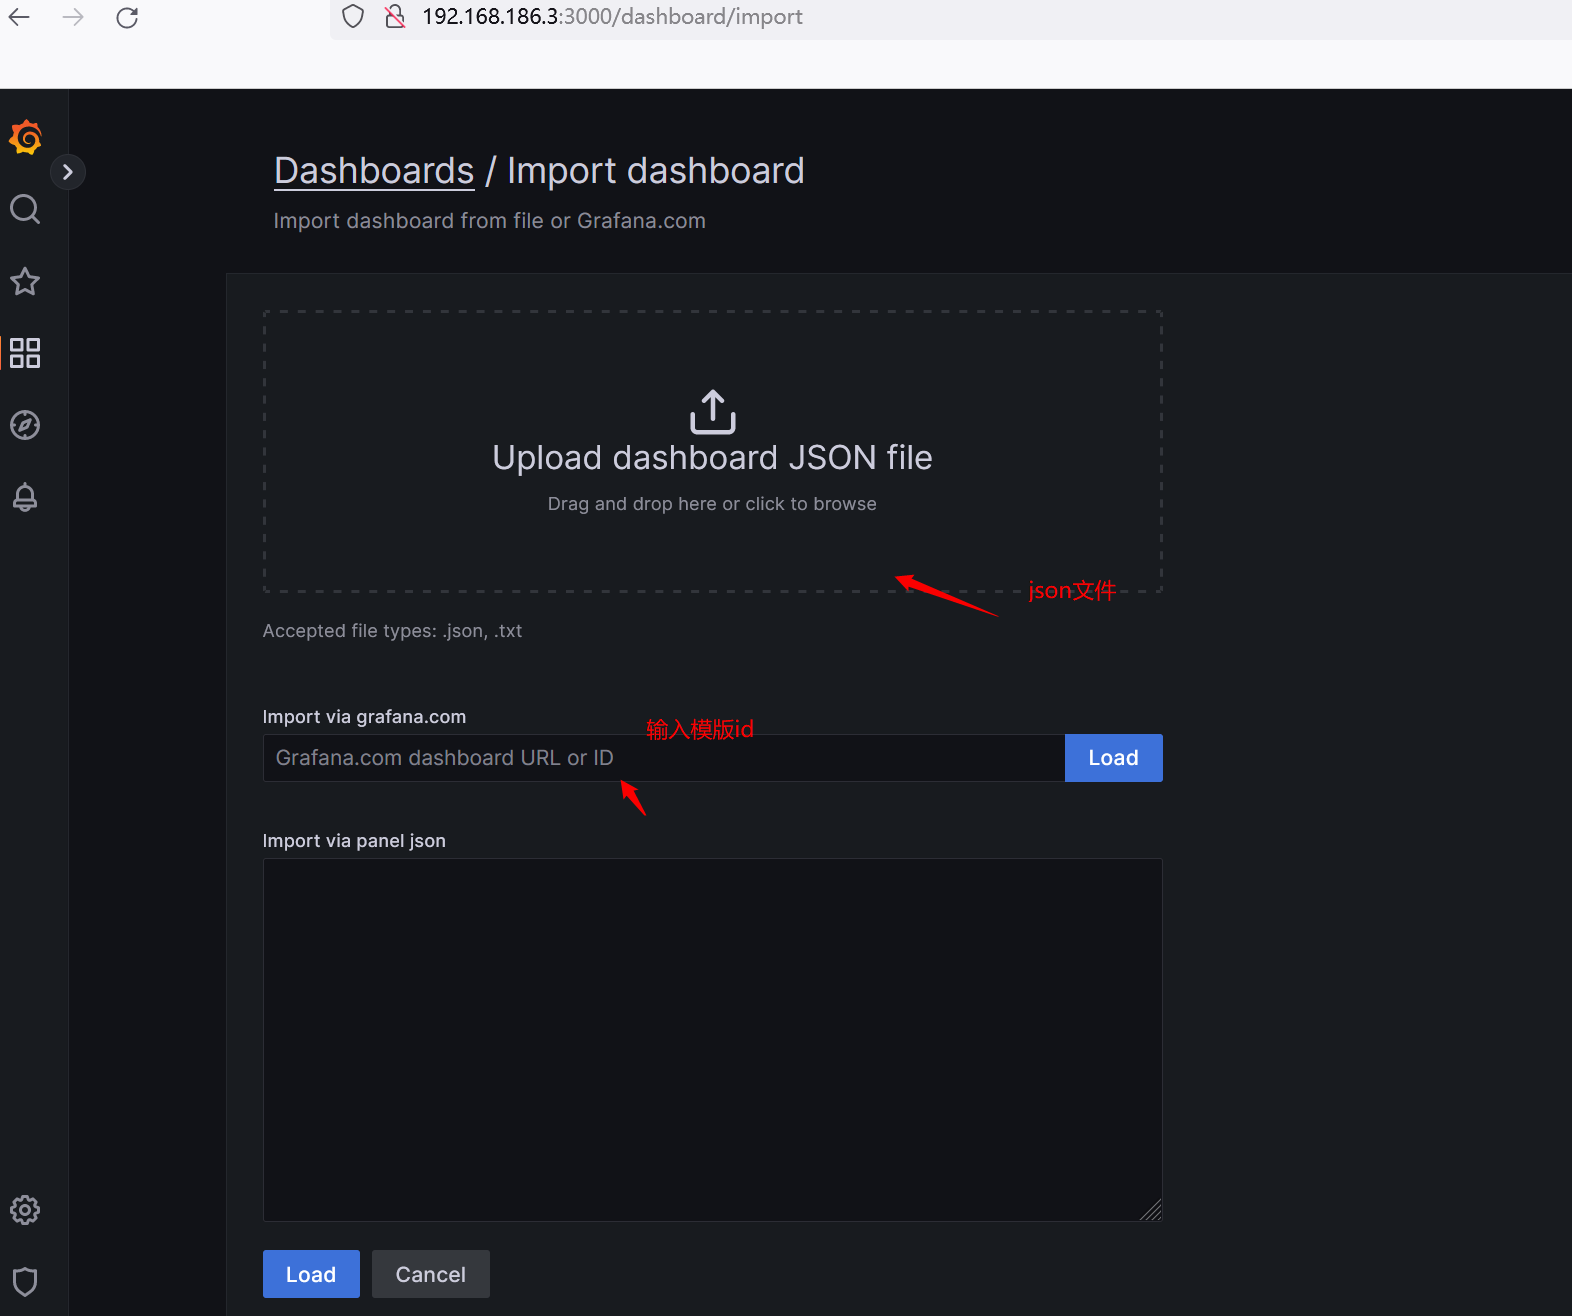Grab the textarea resize handle corner

pos(1151,1210)
